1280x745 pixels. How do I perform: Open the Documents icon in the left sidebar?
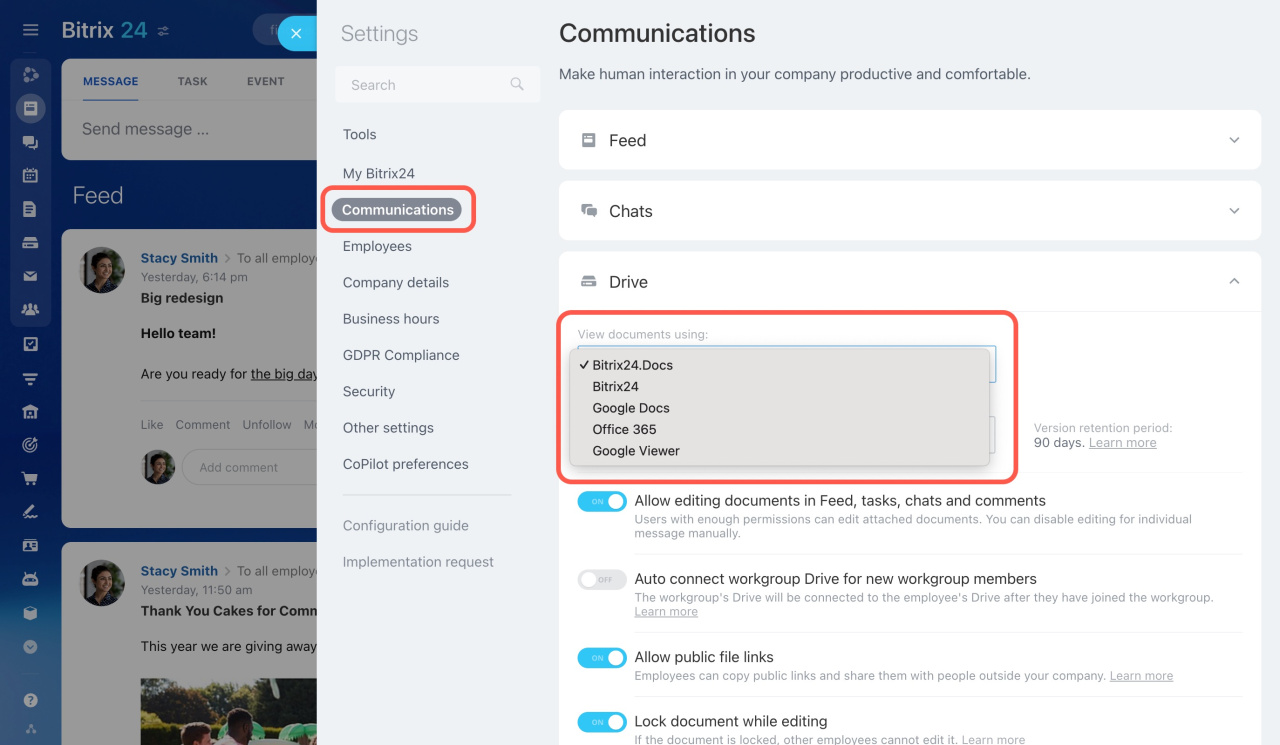[30, 209]
